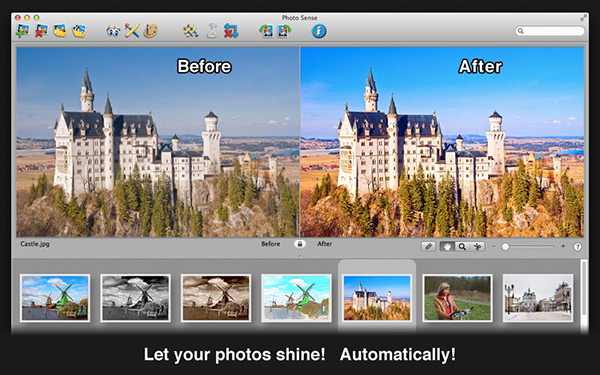Select the snowy town square thumbnail

coord(538,298)
